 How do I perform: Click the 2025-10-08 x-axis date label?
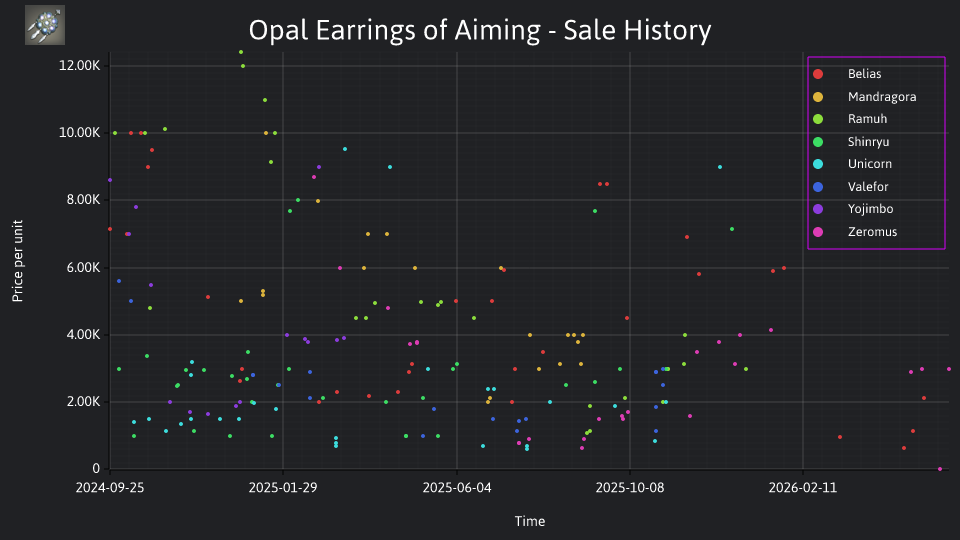[x=629, y=488]
